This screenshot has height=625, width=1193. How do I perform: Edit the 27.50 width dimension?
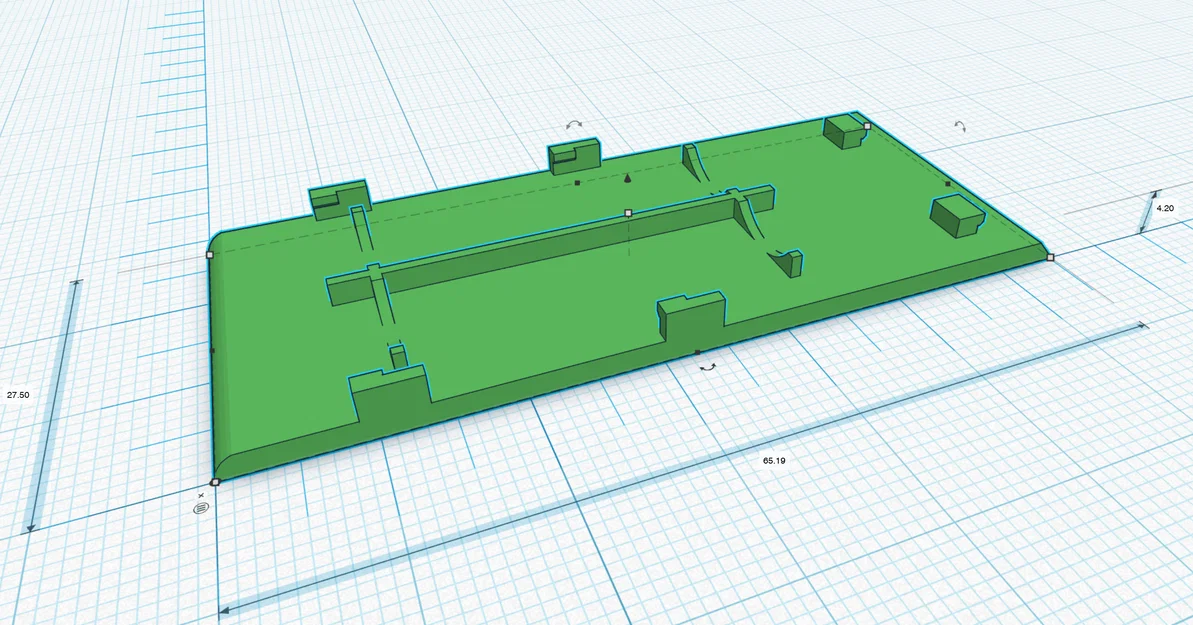pyautogui.click(x=18, y=395)
